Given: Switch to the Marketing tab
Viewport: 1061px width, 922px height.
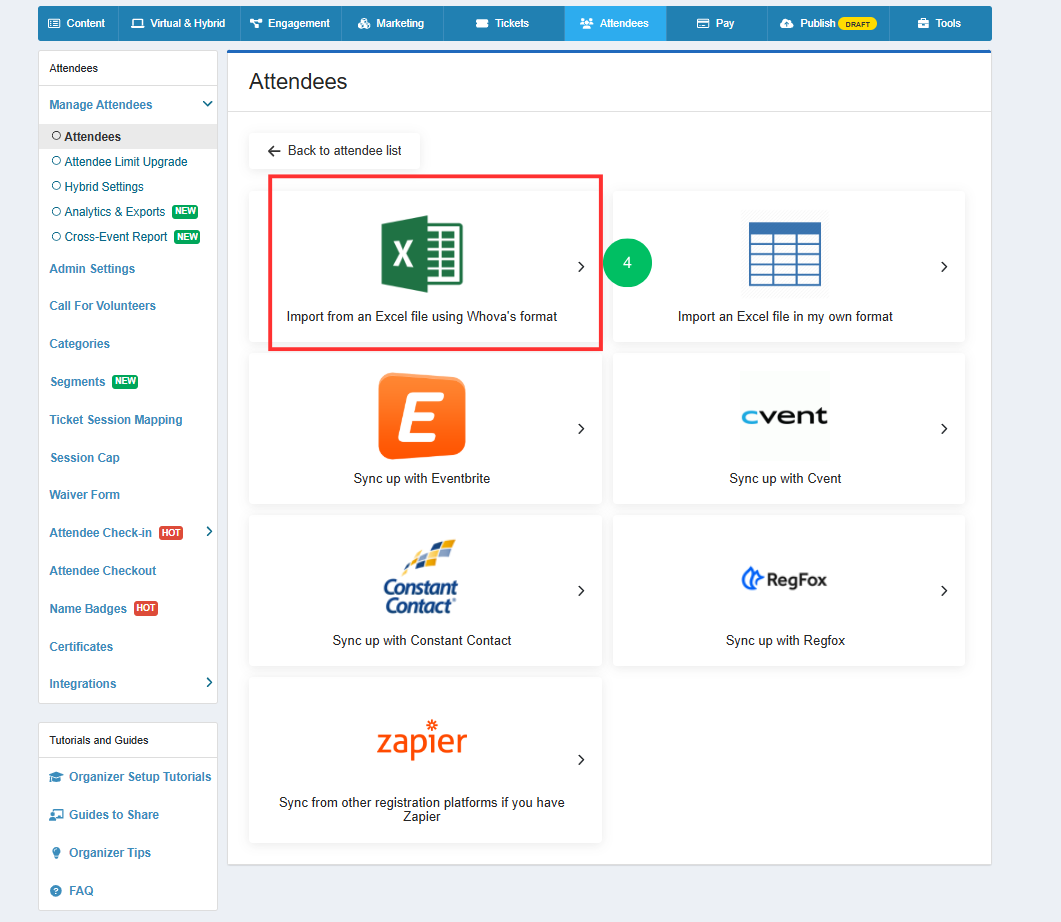Looking at the screenshot, I should coord(392,23).
